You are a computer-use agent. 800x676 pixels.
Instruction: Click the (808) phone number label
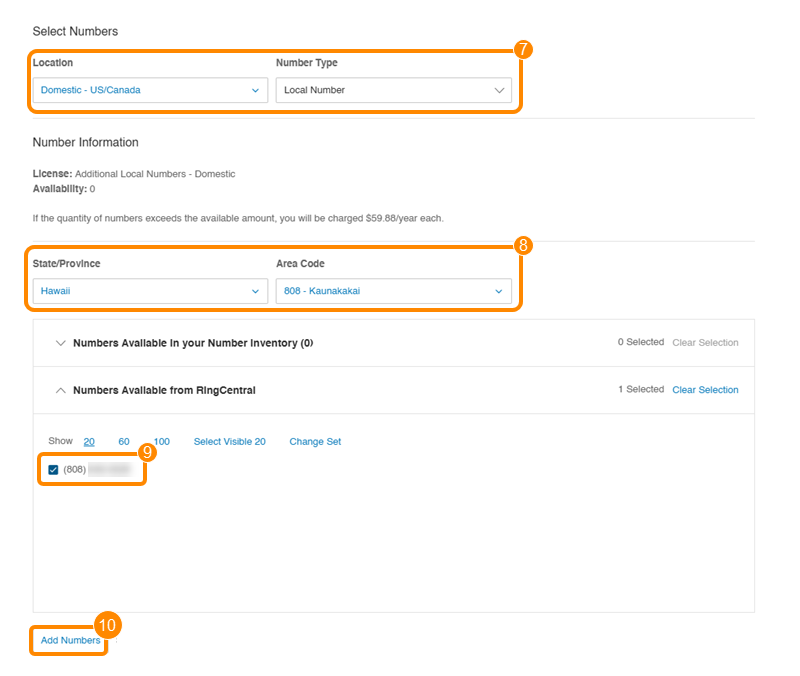click(x=97, y=469)
